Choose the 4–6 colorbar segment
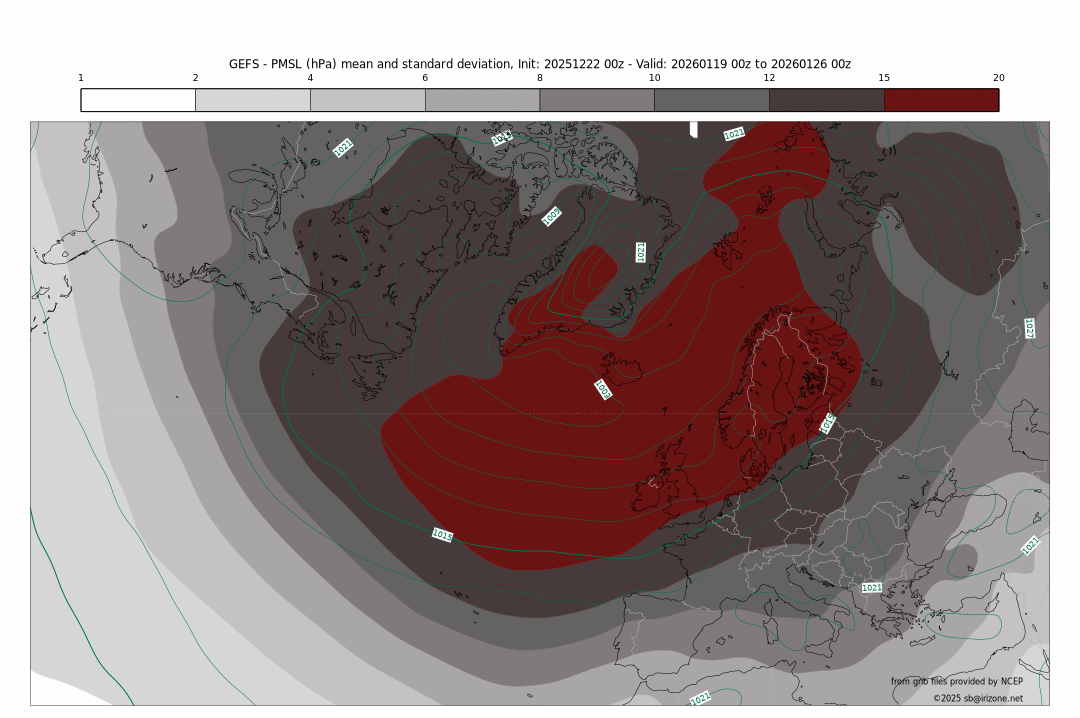This screenshot has height=718, width=1080. click(x=367, y=100)
